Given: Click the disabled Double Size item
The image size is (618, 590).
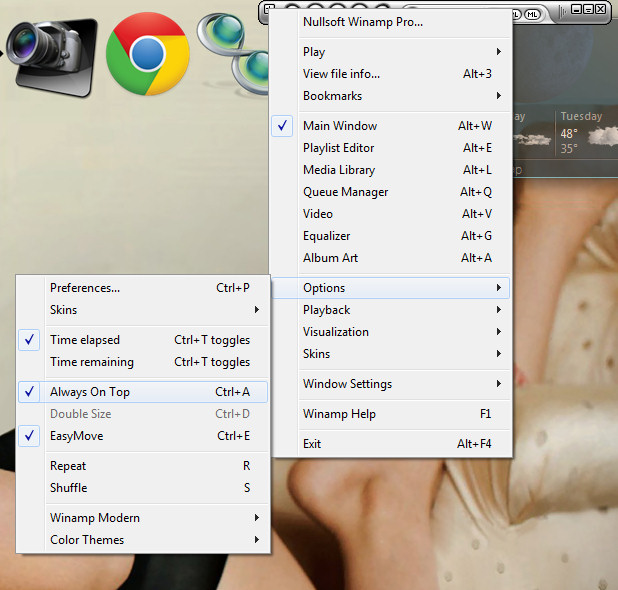Looking at the screenshot, I should (x=143, y=414).
